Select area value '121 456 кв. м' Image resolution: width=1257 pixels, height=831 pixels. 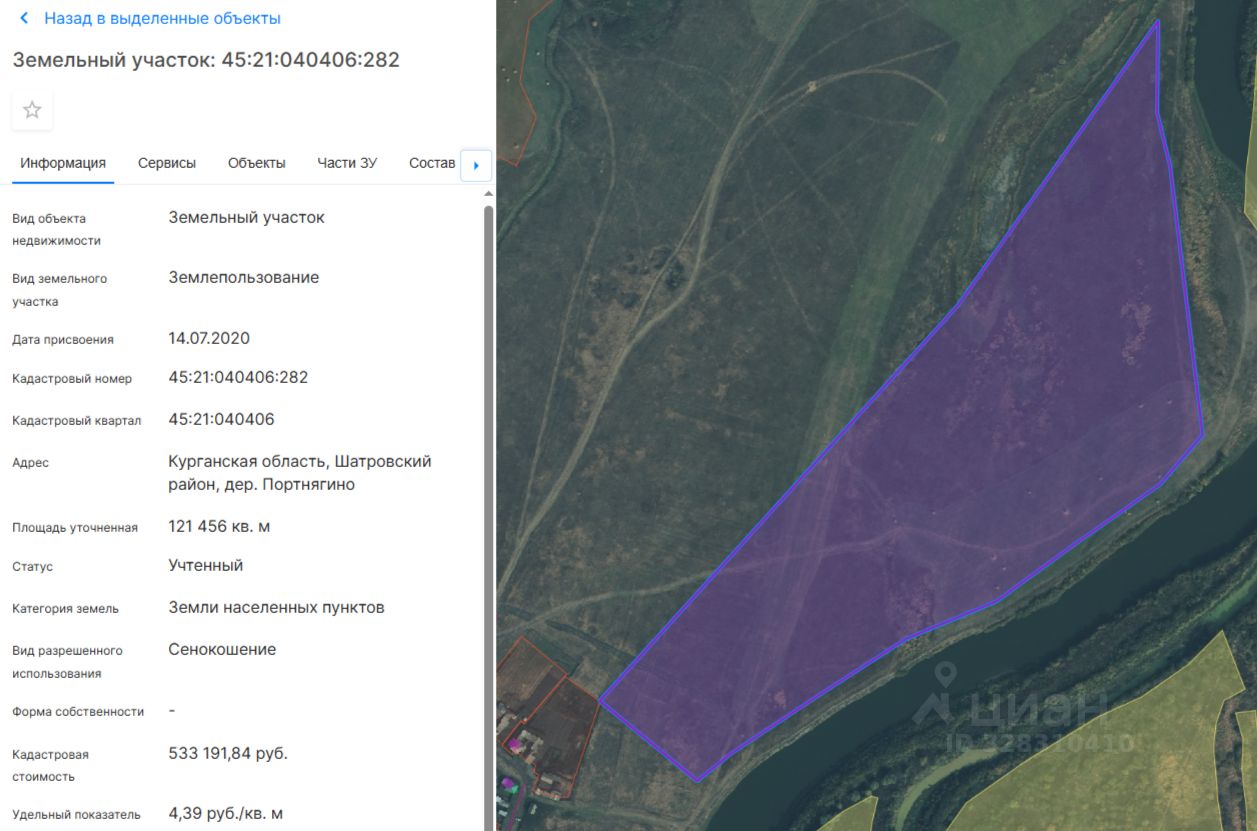click(219, 526)
